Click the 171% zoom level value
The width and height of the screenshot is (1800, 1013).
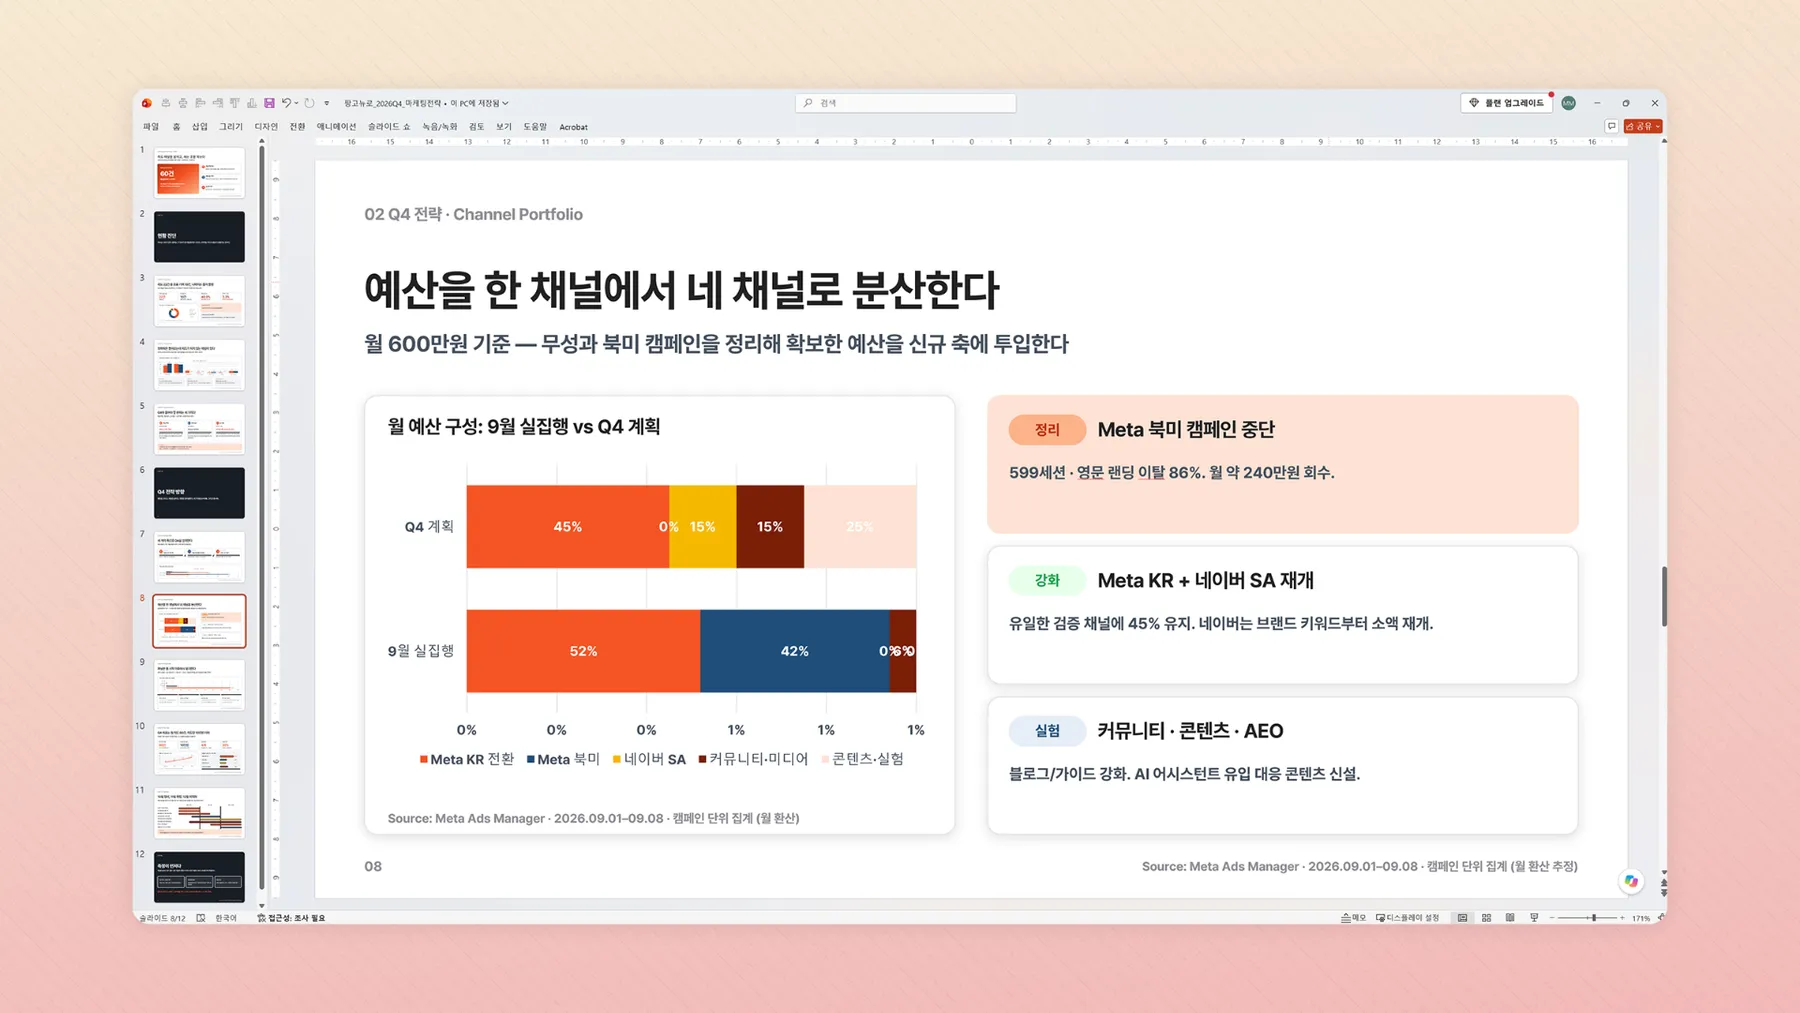point(1641,918)
